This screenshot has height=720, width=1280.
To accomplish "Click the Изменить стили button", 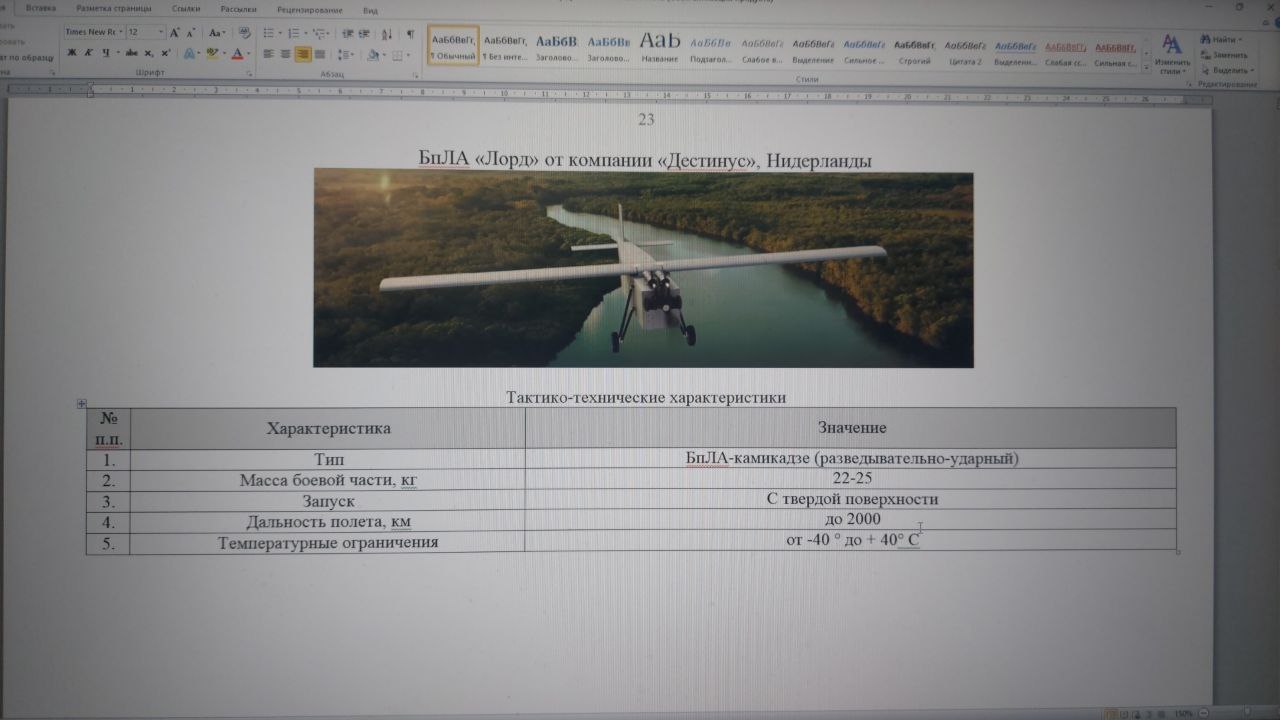I will (x=1172, y=54).
